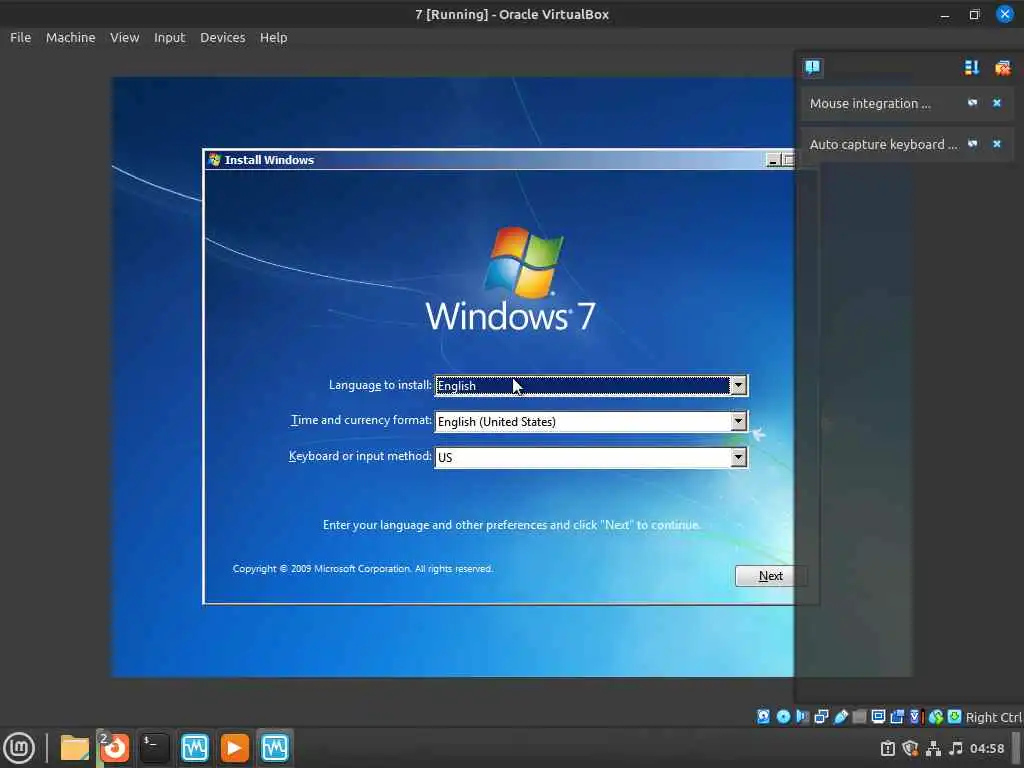Open the network connections tray icon
This screenshot has height=768, width=1024.
click(x=933, y=748)
